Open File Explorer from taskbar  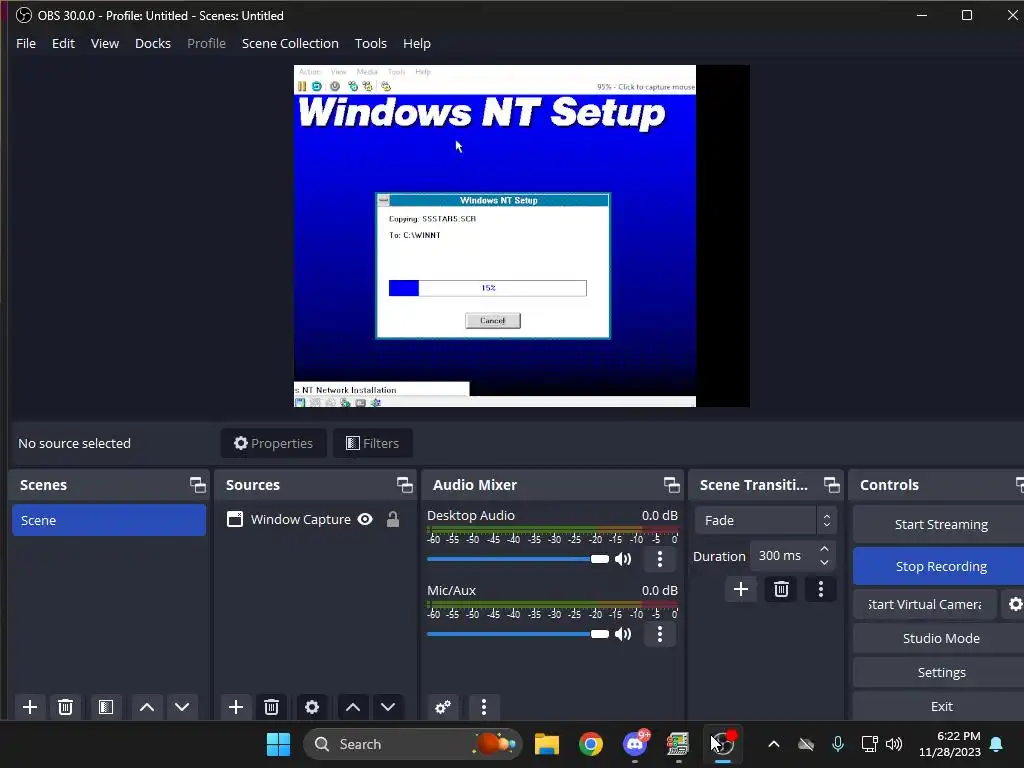pos(547,744)
